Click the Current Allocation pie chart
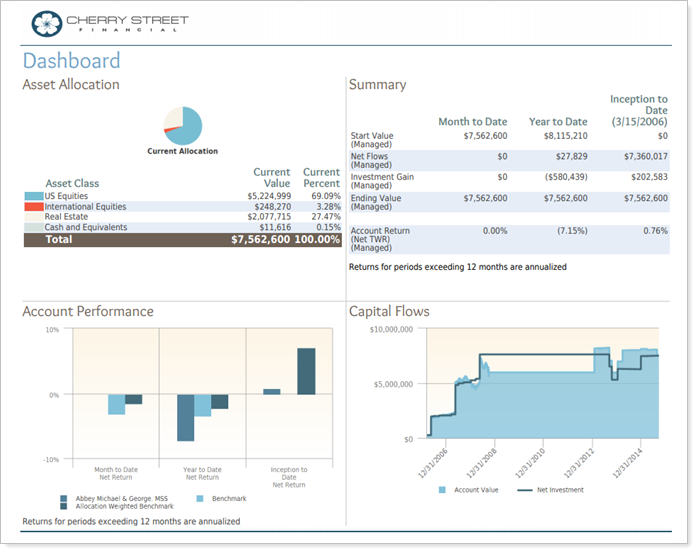The width and height of the screenshot is (697, 553). click(x=183, y=126)
